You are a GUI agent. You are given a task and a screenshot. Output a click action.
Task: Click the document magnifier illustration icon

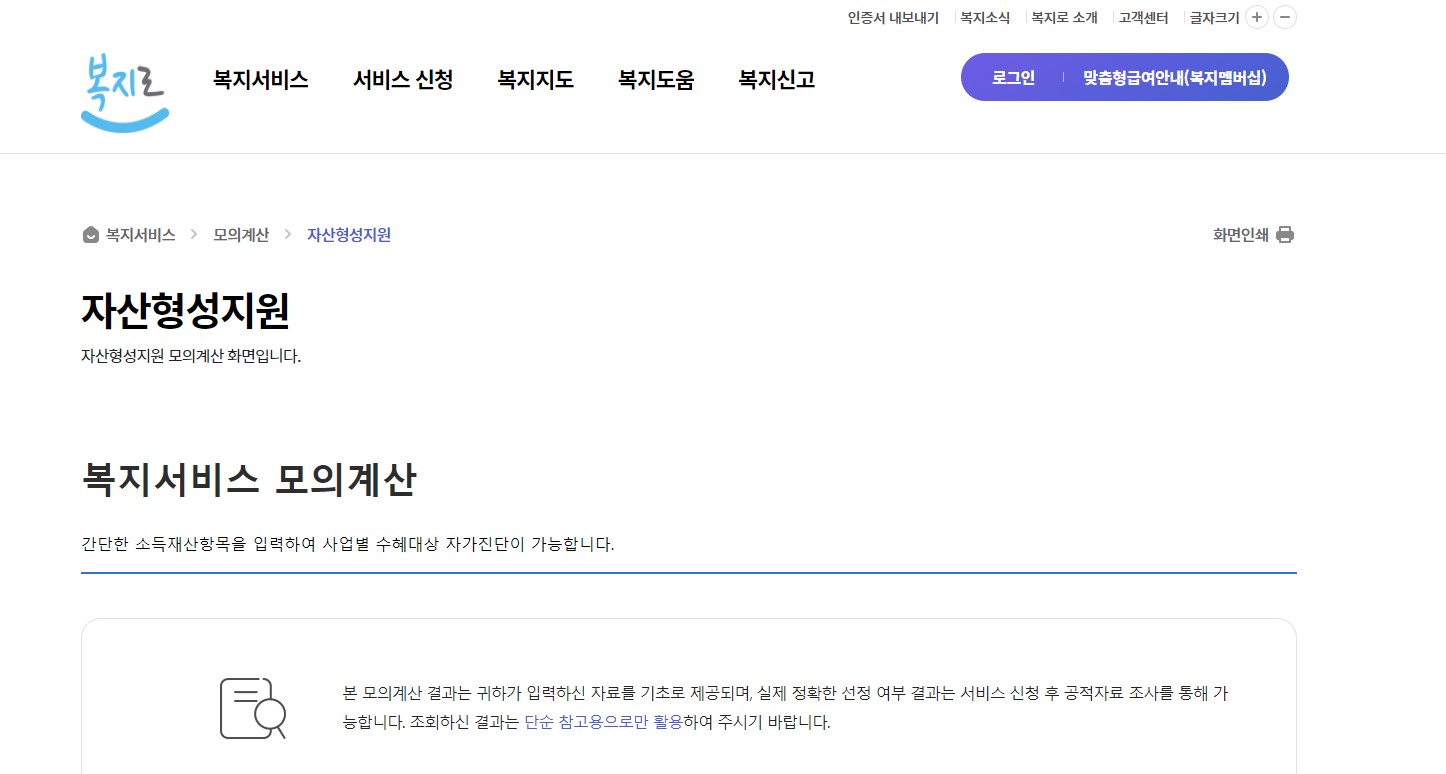(x=250, y=710)
